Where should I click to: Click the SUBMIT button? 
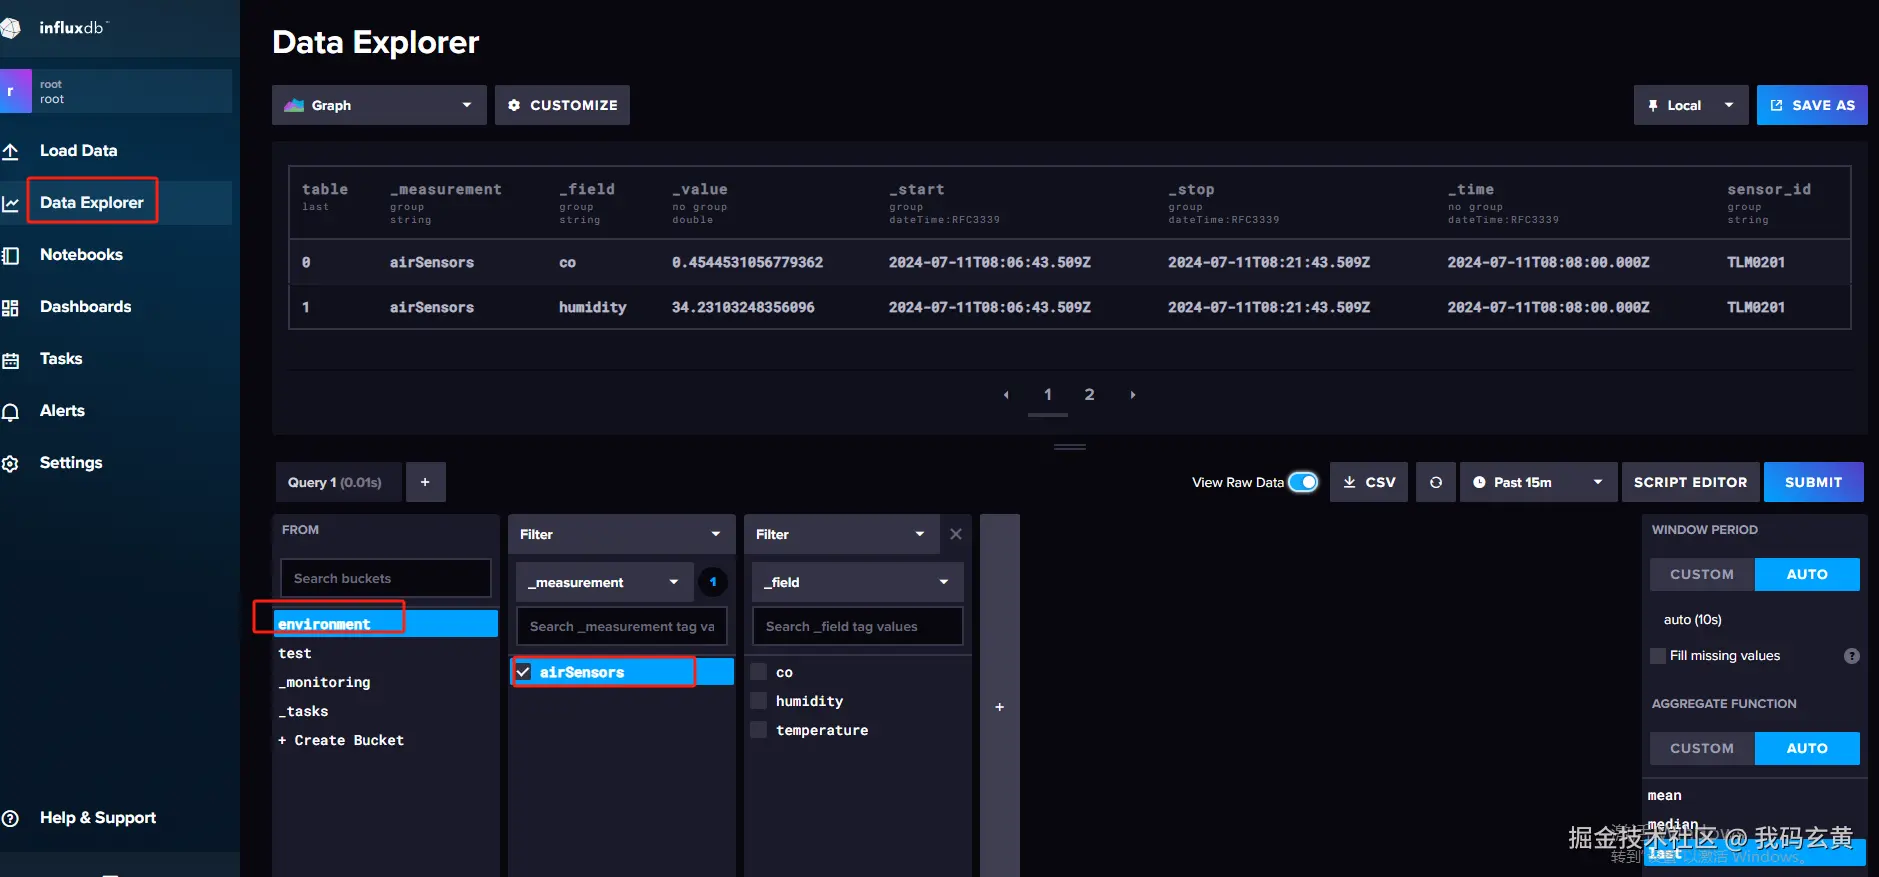pyautogui.click(x=1813, y=482)
